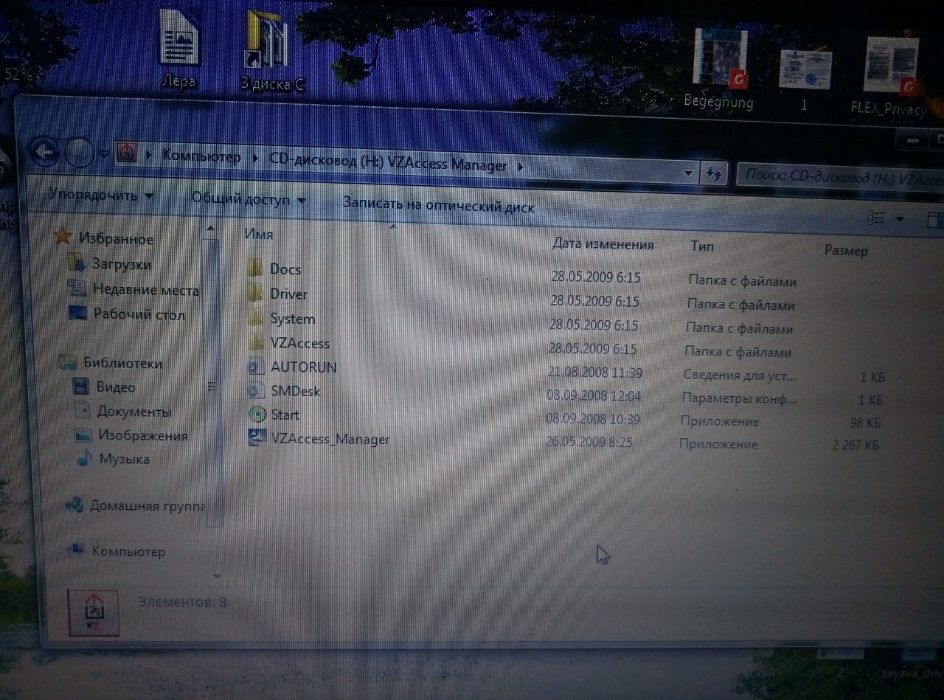Click the VZ drive icon in details pane
Screen dimensions: 944x700
(94, 612)
